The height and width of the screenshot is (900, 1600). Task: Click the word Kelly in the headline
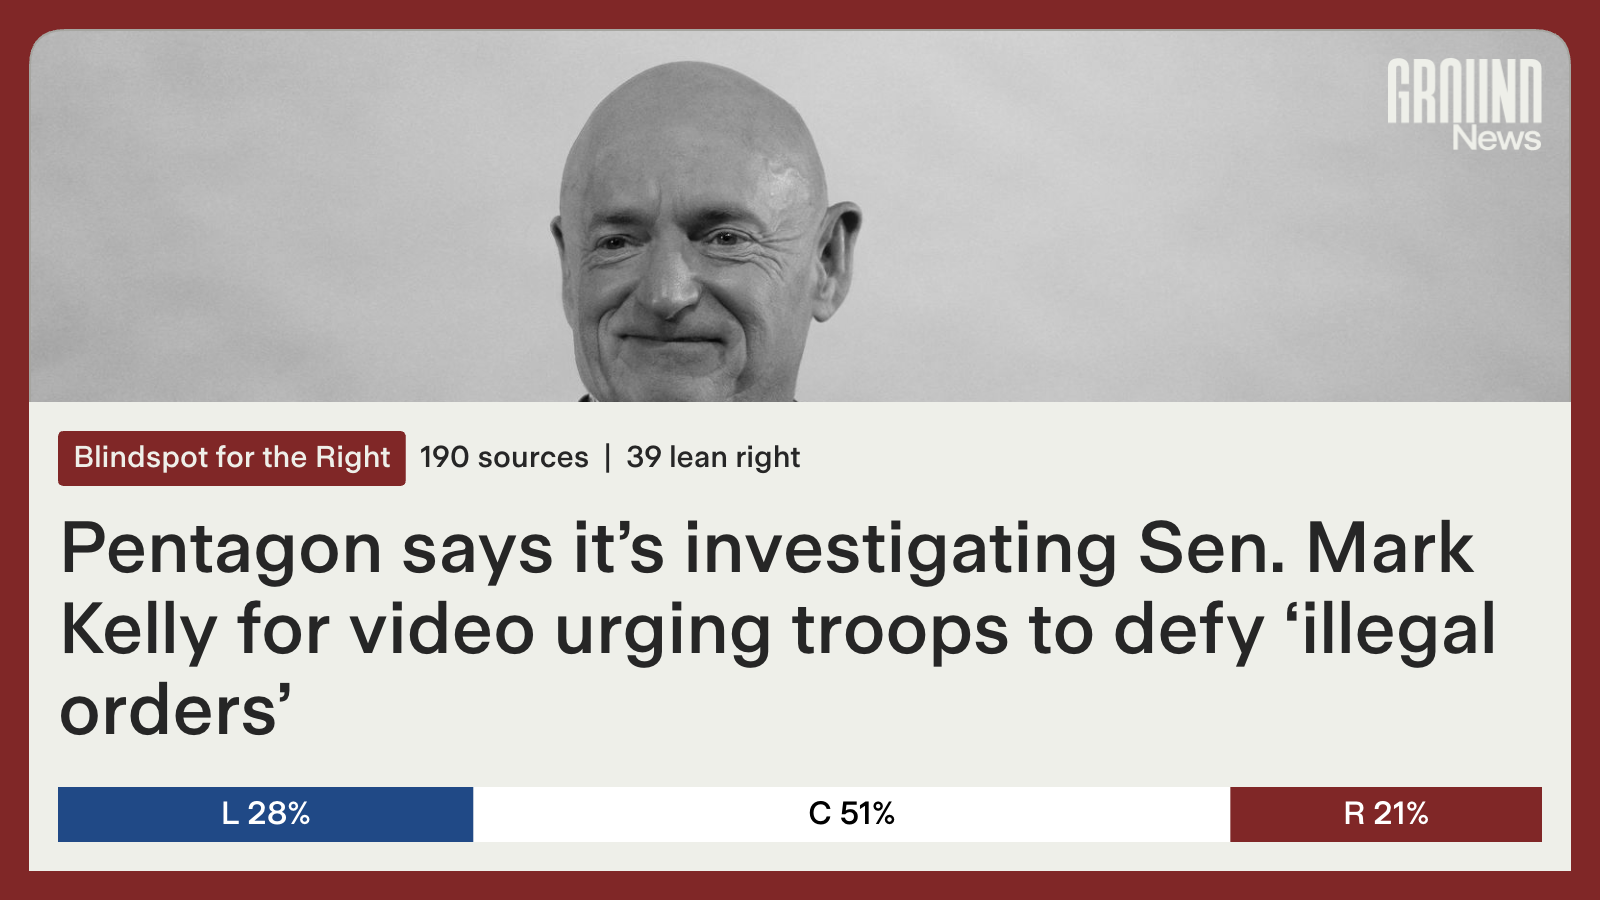pos(139,632)
